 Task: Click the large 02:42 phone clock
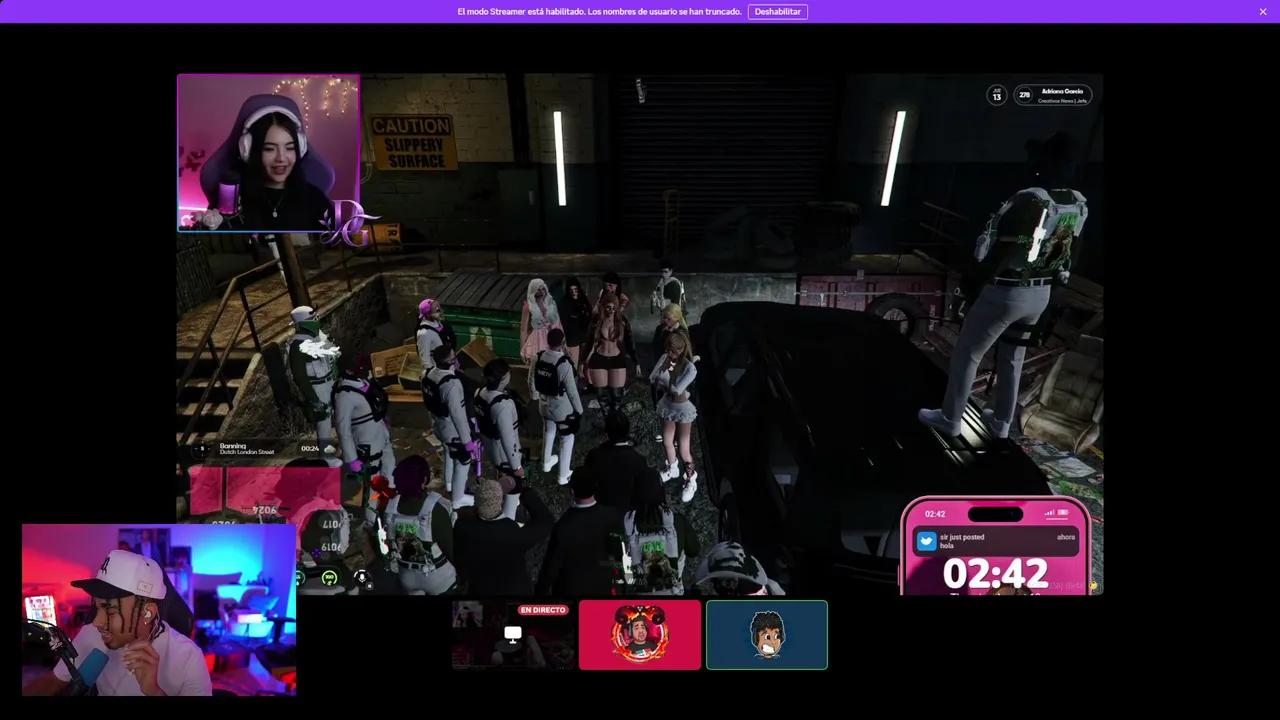click(995, 574)
